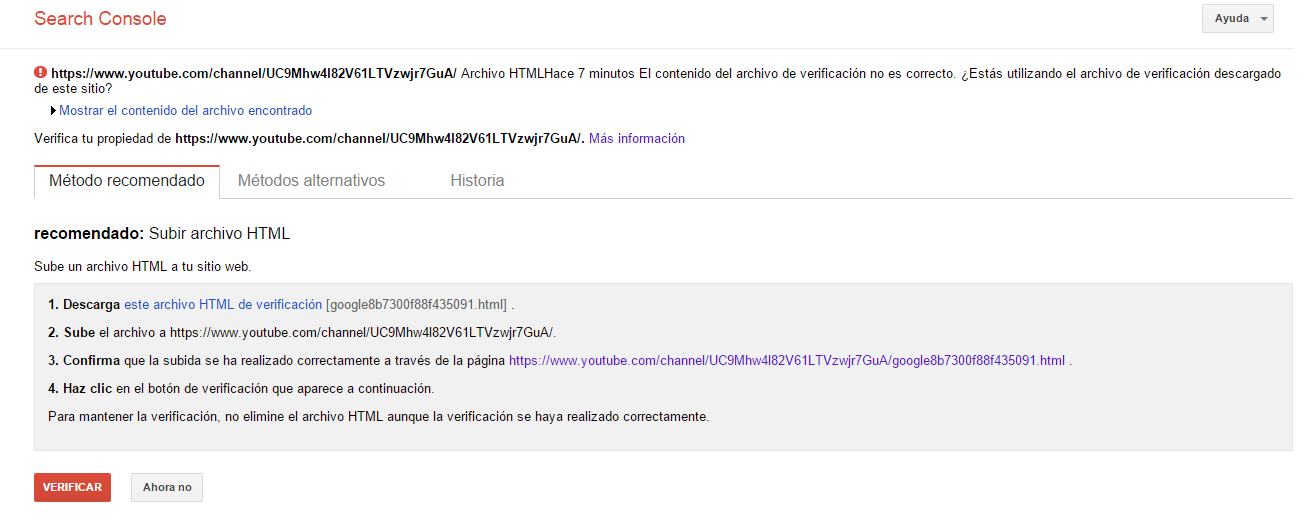The width and height of the screenshot is (1315, 522).
Task: Click the heading 'recomendado: Subir archivo HTML'
Action: point(162,234)
